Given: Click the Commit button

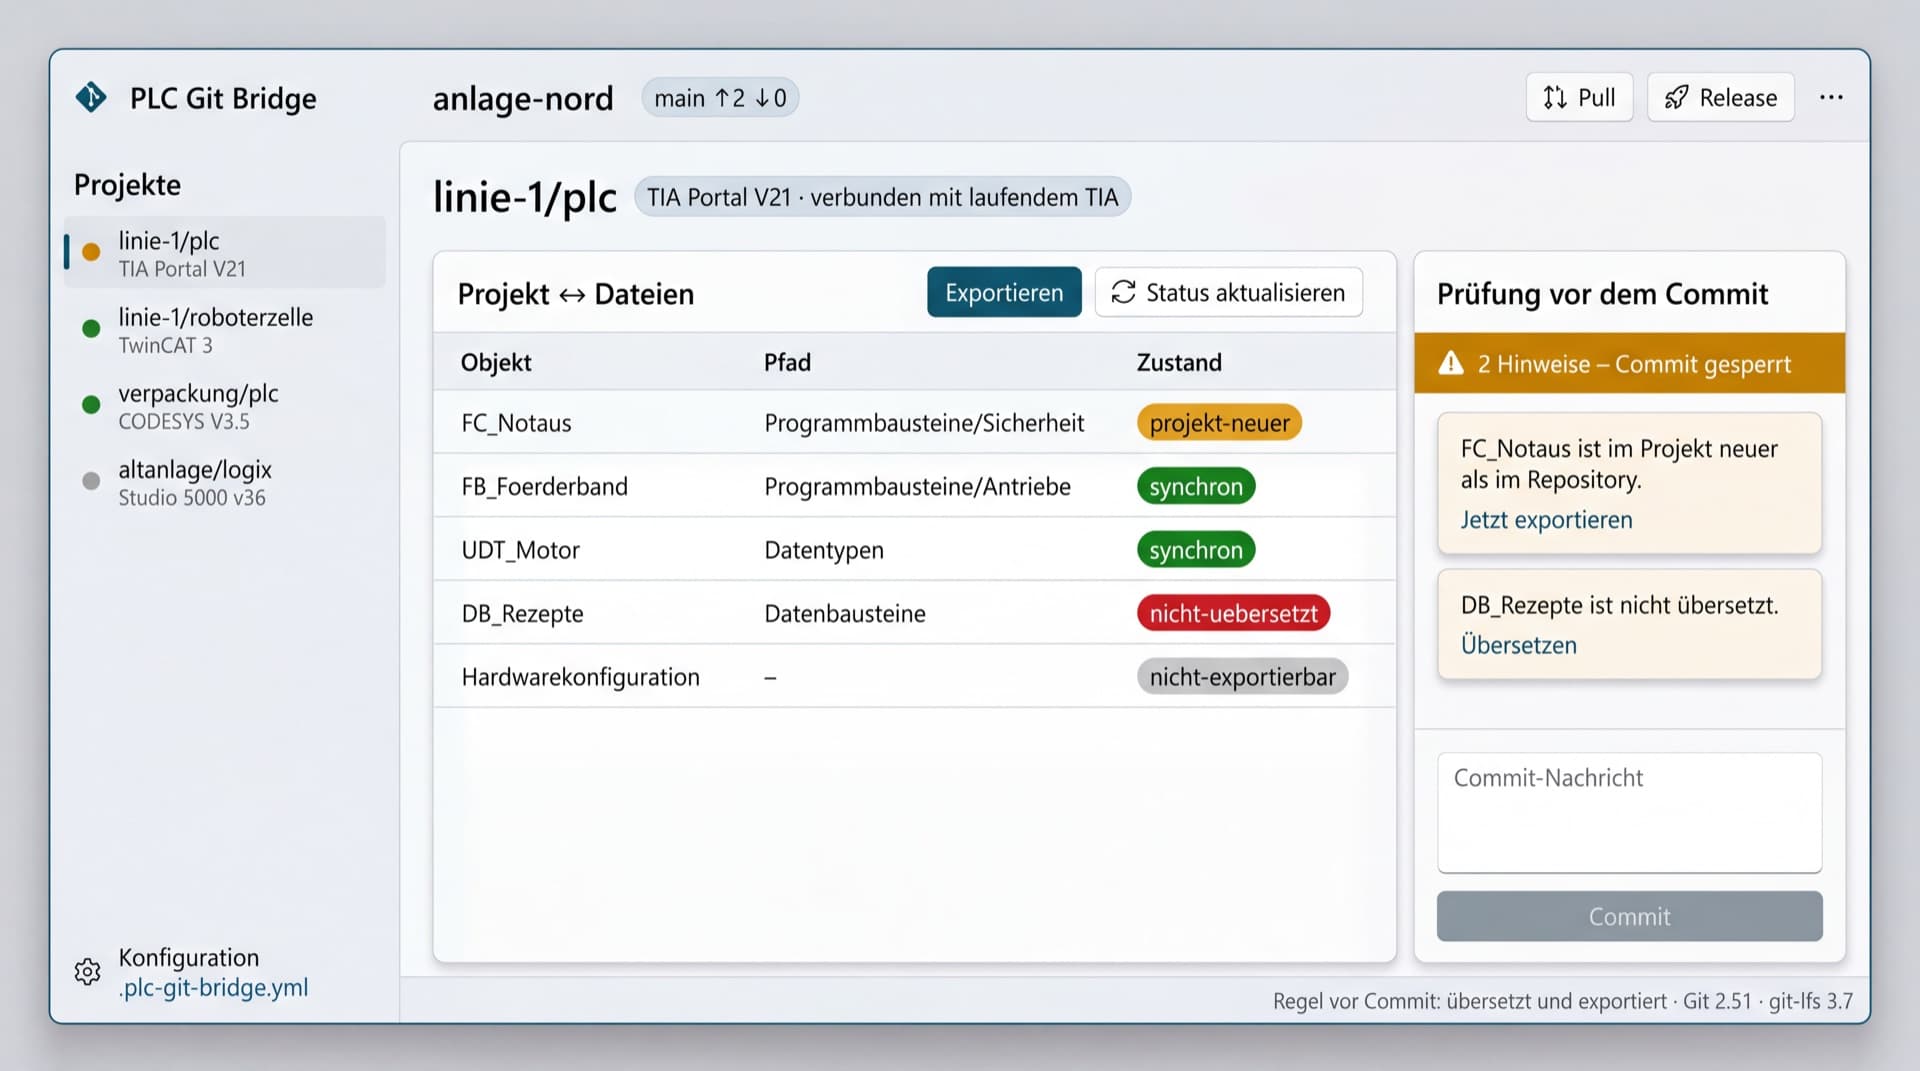Looking at the screenshot, I should (1629, 916).
